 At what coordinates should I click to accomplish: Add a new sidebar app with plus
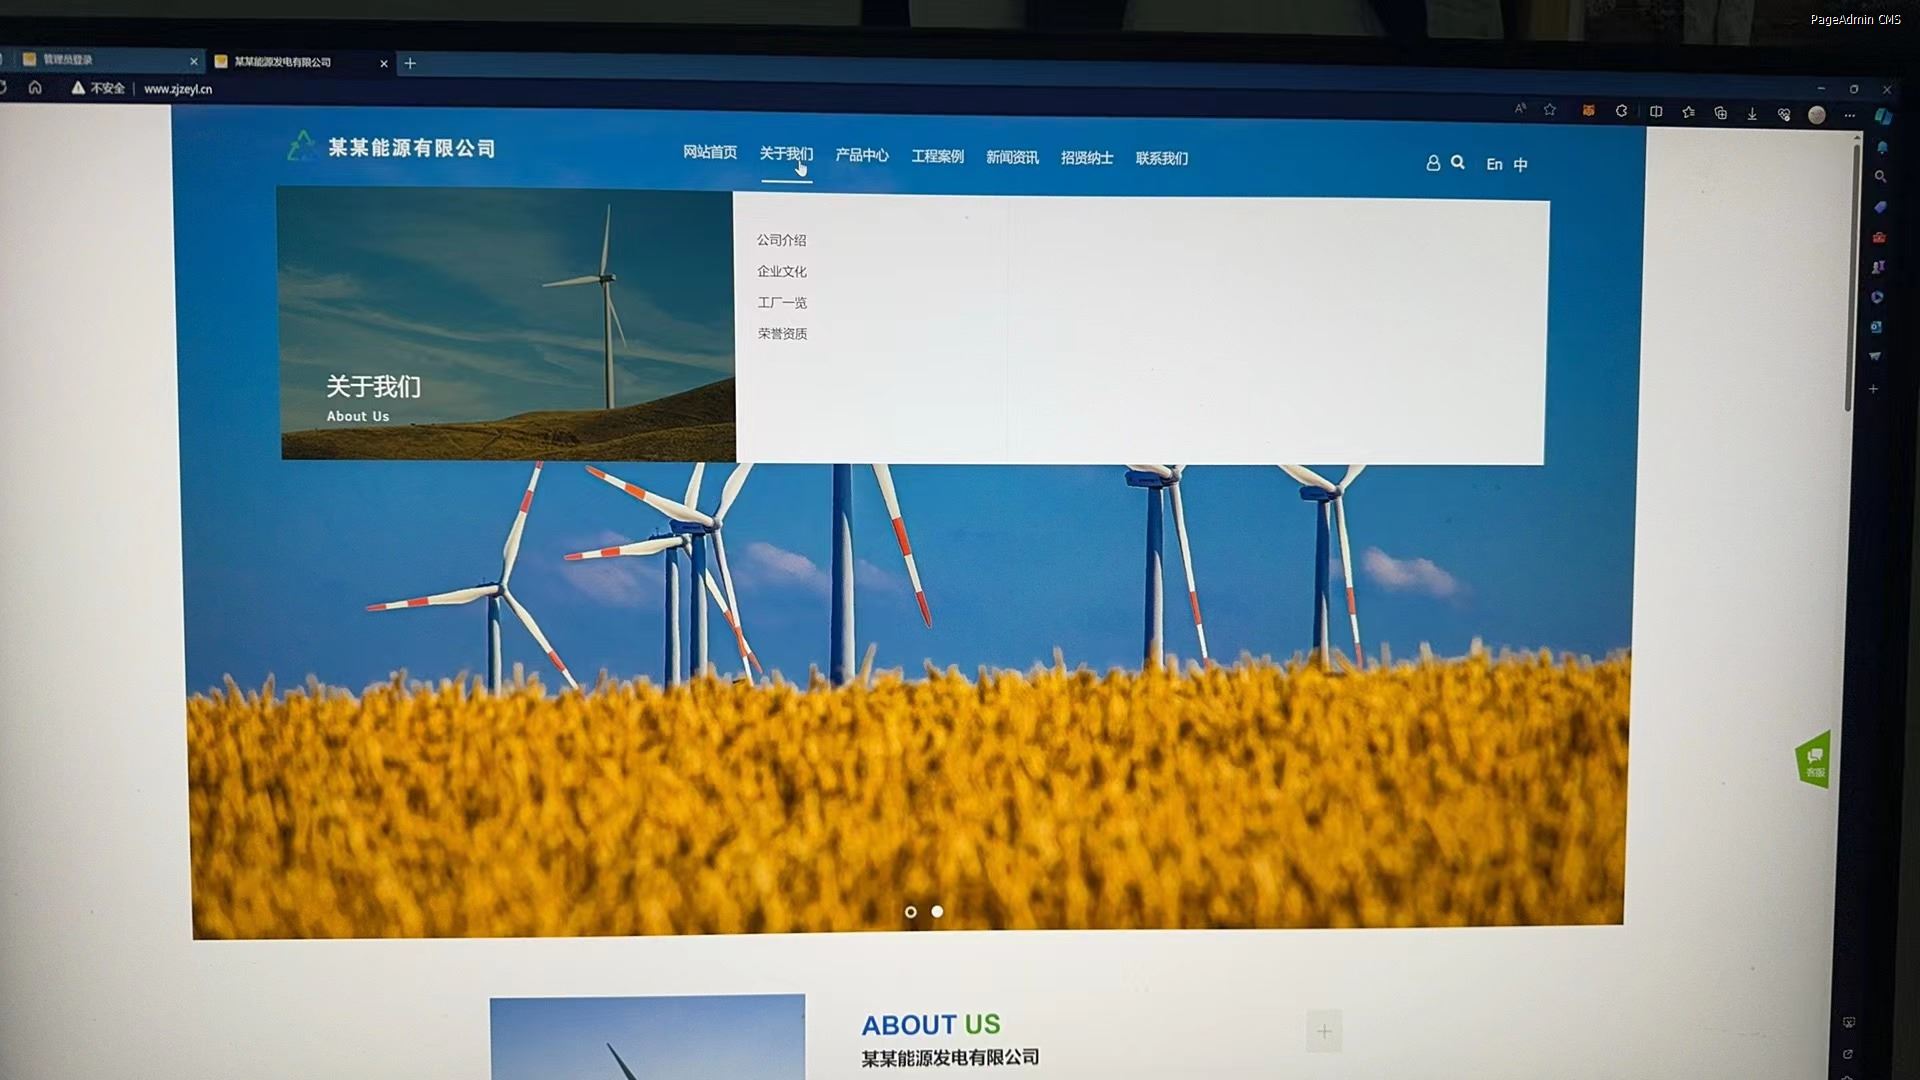1874,389
